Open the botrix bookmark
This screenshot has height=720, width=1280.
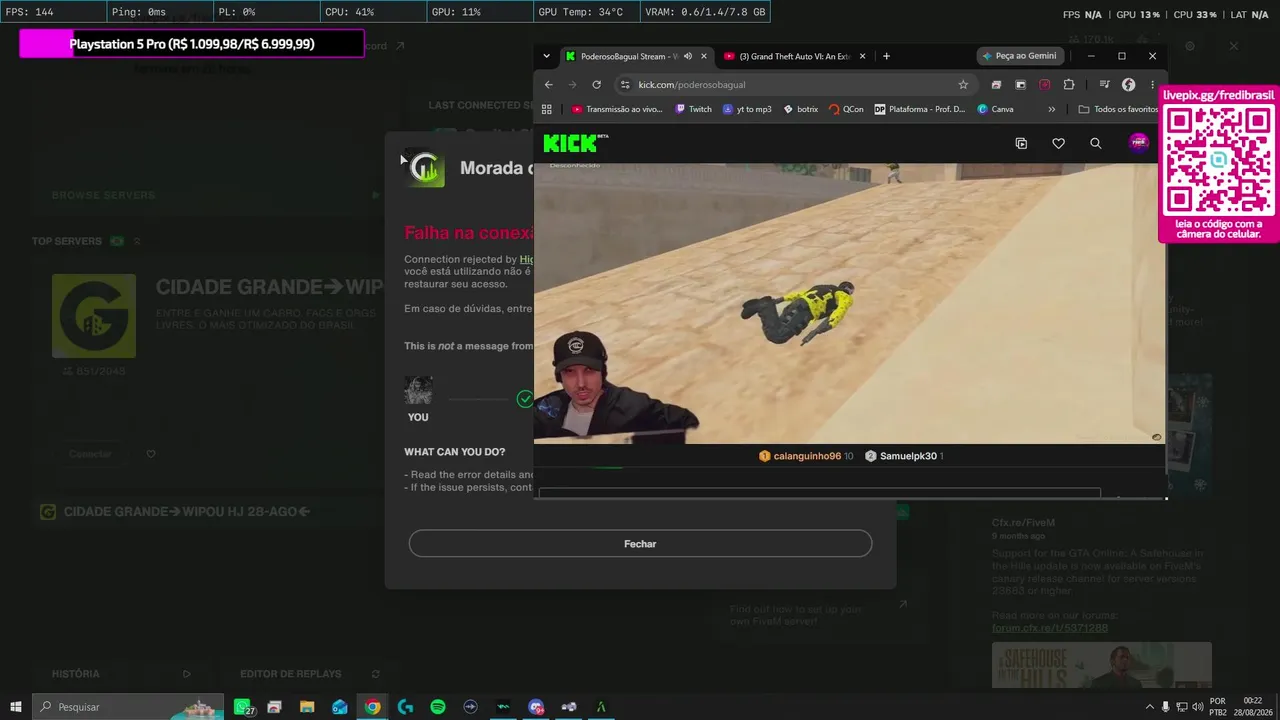tap(800, 109)
